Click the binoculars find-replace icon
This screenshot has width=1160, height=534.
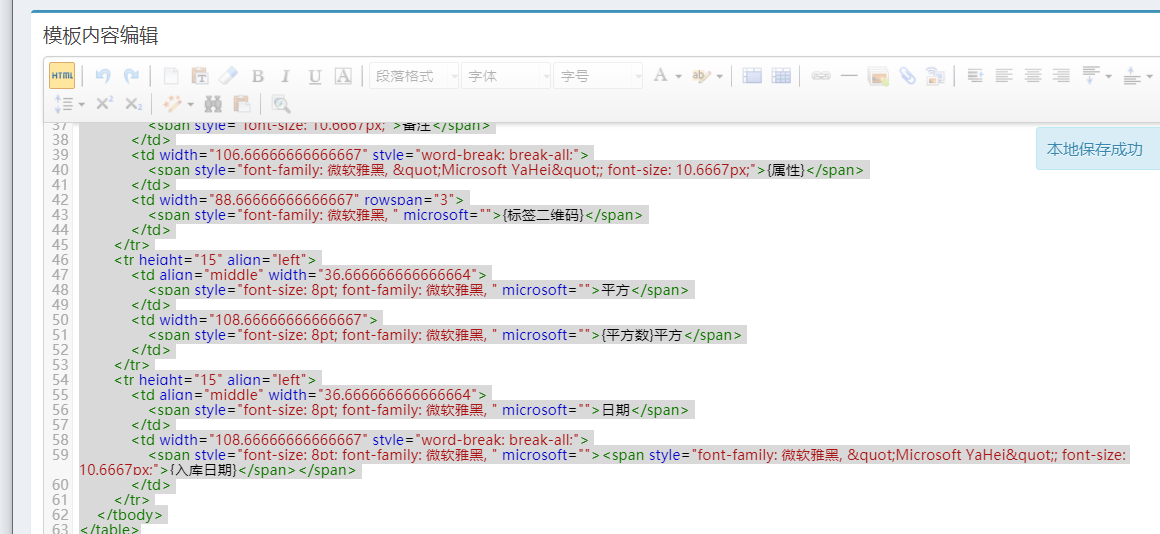(212, 104)
